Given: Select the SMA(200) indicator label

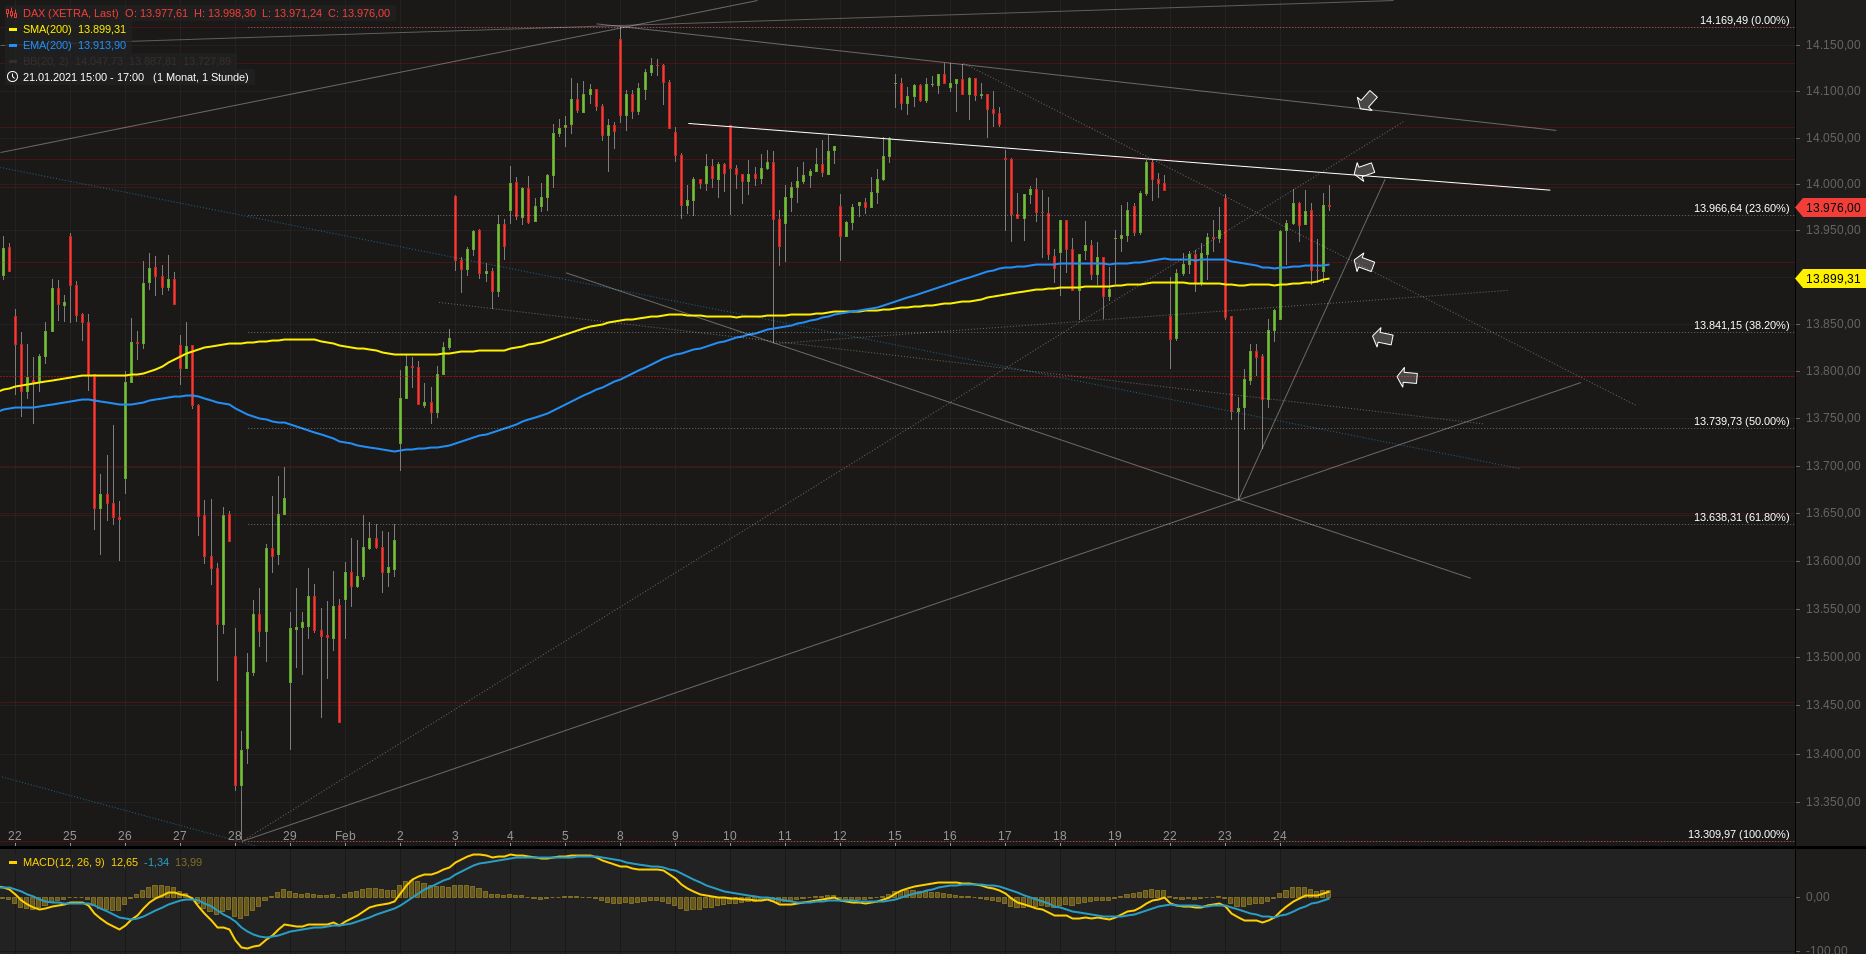Looking at the screenshot, I should tap(47, 30).
